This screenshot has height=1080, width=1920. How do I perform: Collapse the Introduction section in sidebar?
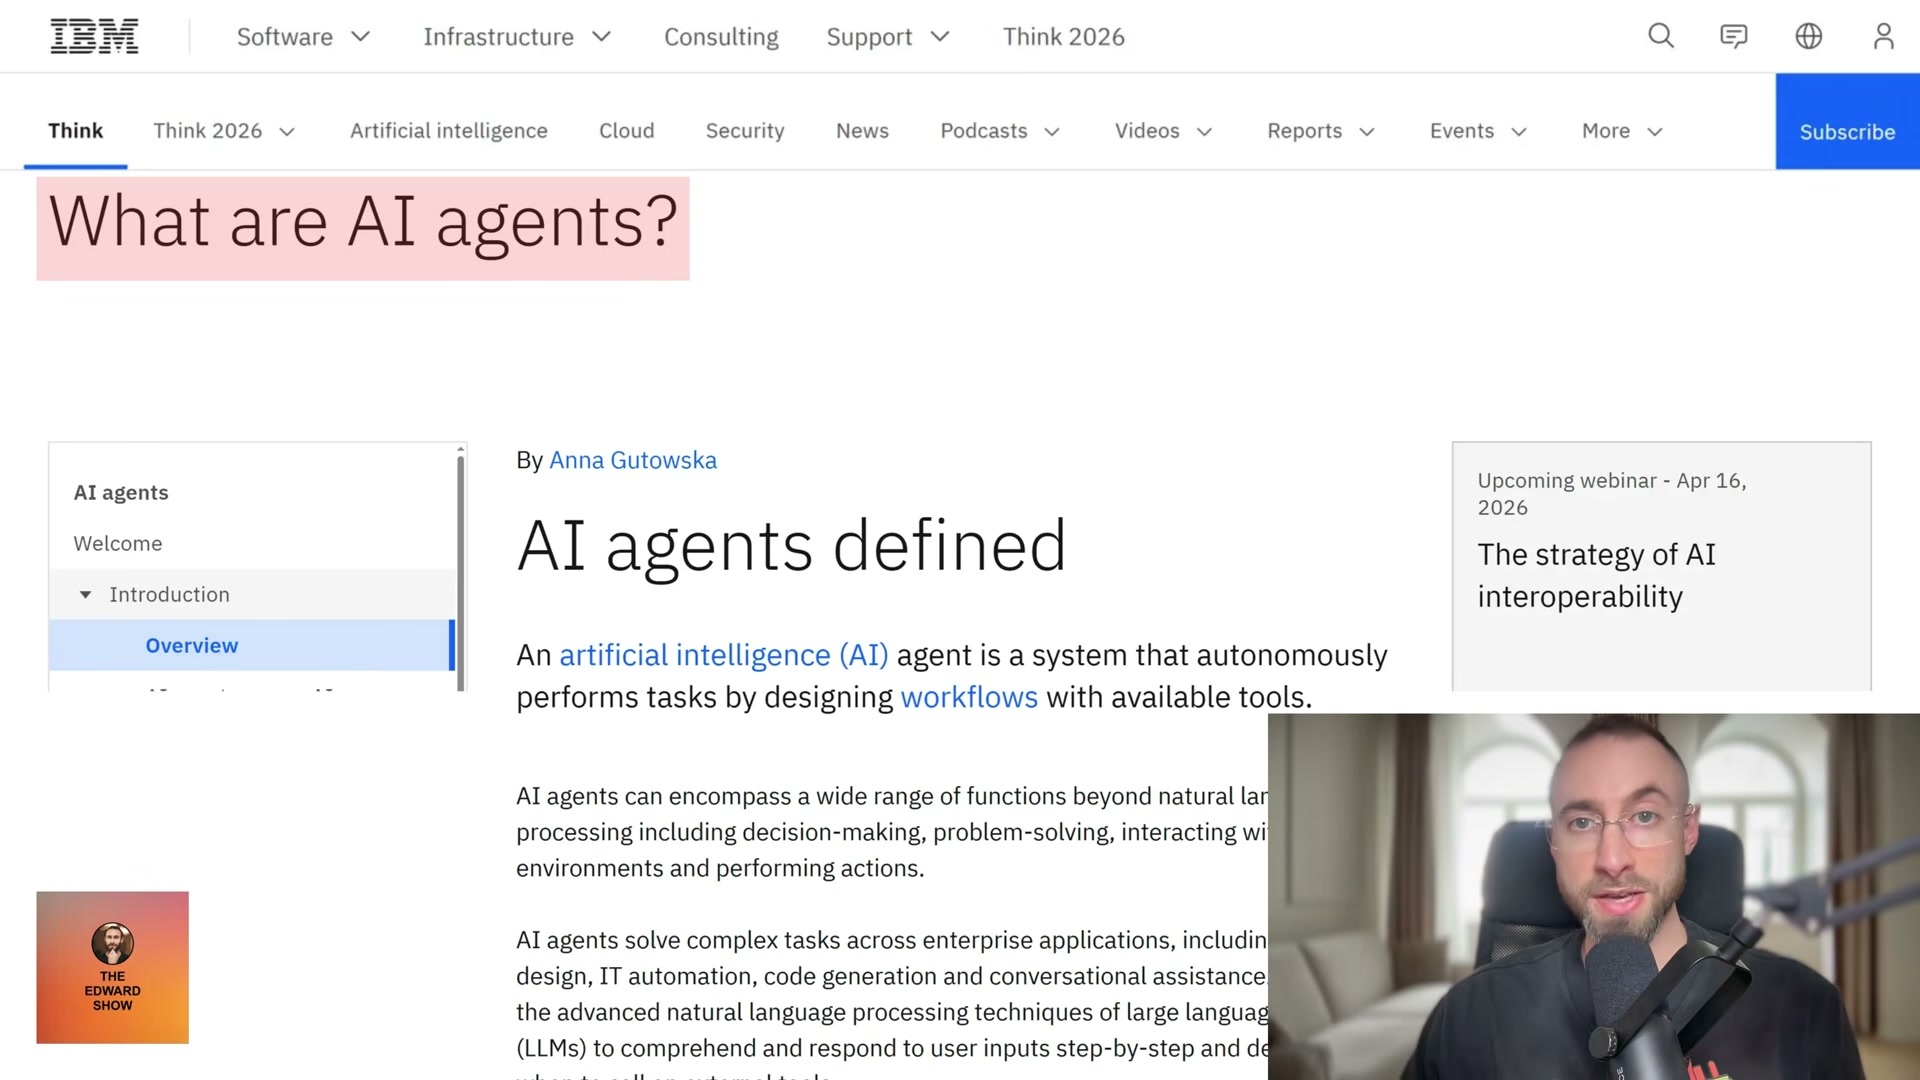coord(85,594)
